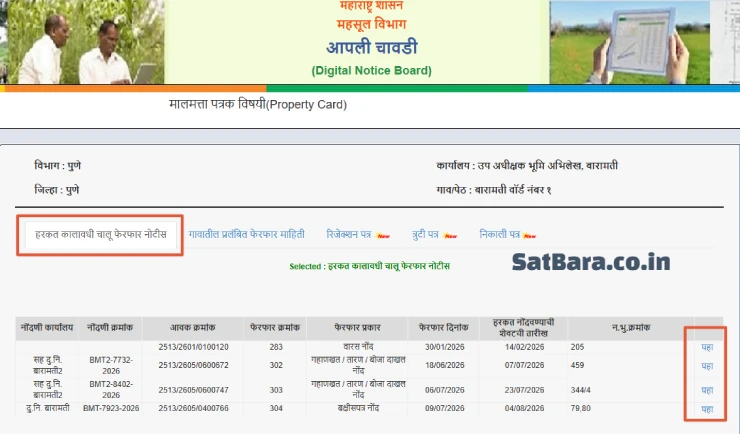Click last objection date 07/07/2026 cell
740x434 pixels.
pyautogui.click(x=524, y=366)
